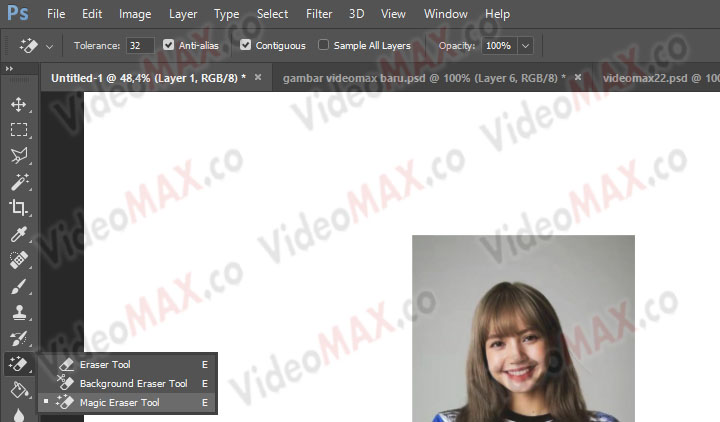Select the Spot Healing Brush tool
This screenshot has height=422, width=720.
[x=19, y=260]
